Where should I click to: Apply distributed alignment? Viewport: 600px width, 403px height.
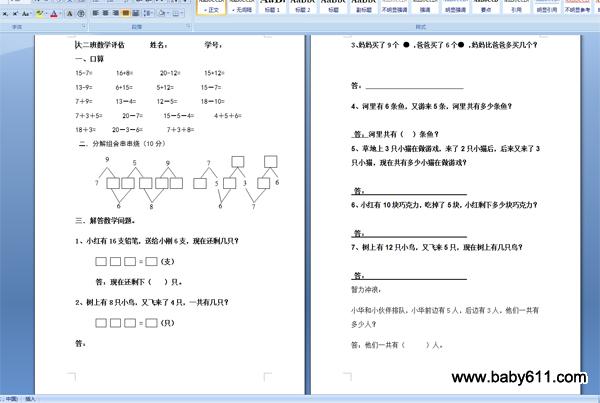pyautogui.click(x=135, y=13)
